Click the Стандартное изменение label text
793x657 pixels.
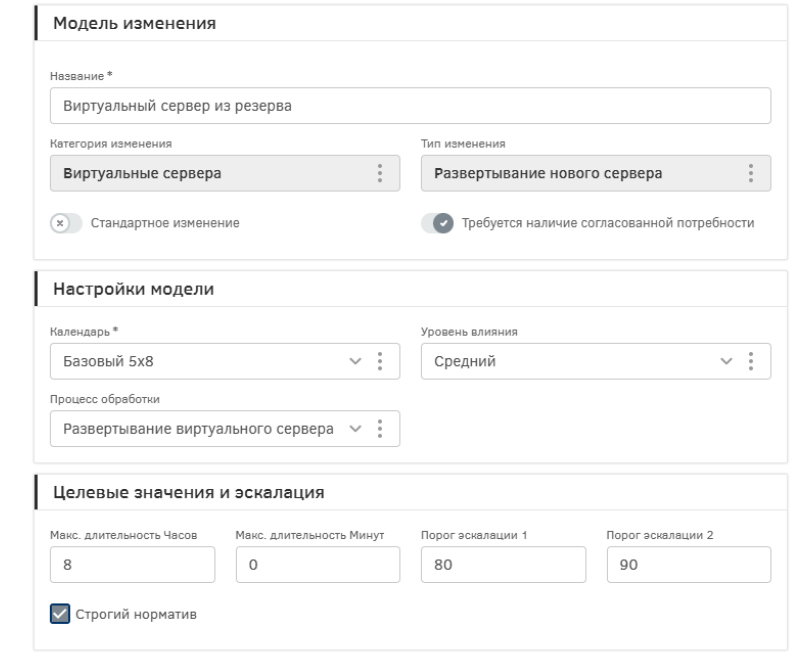pyautogui.click(x=165, y=222)
